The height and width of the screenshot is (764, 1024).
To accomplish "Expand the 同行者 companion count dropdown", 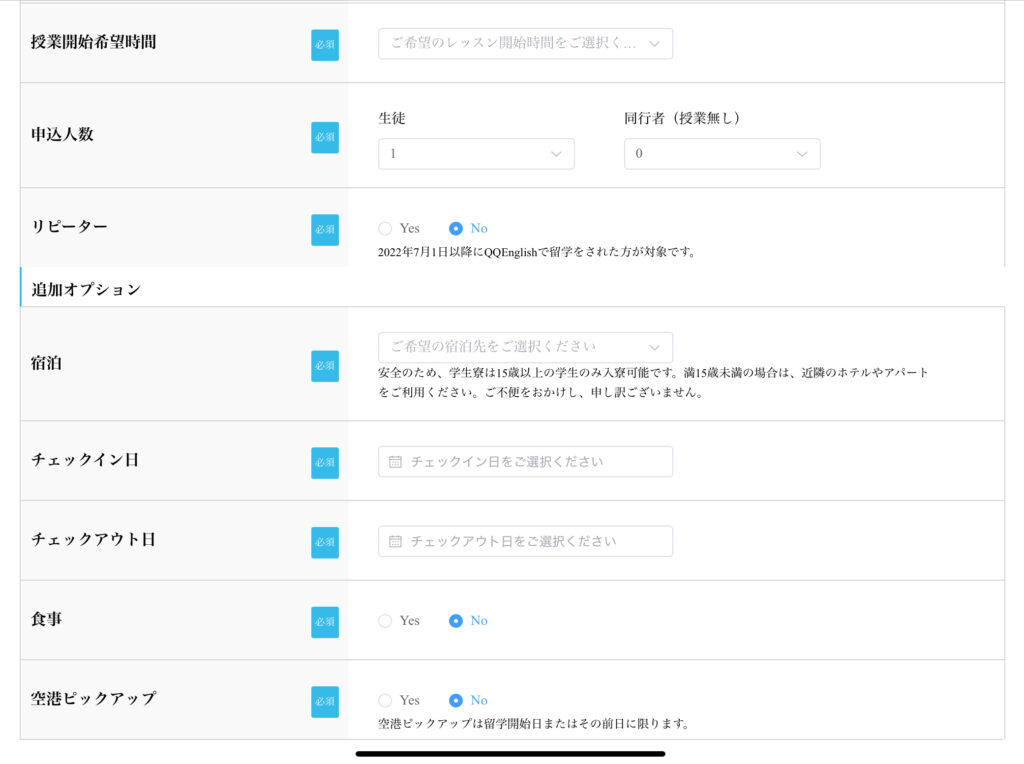I will coord(722,154).
